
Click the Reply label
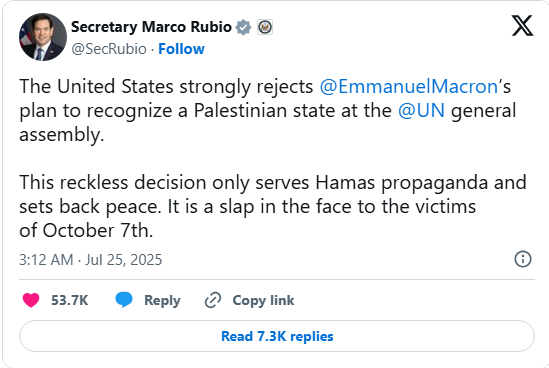point(162,300)
